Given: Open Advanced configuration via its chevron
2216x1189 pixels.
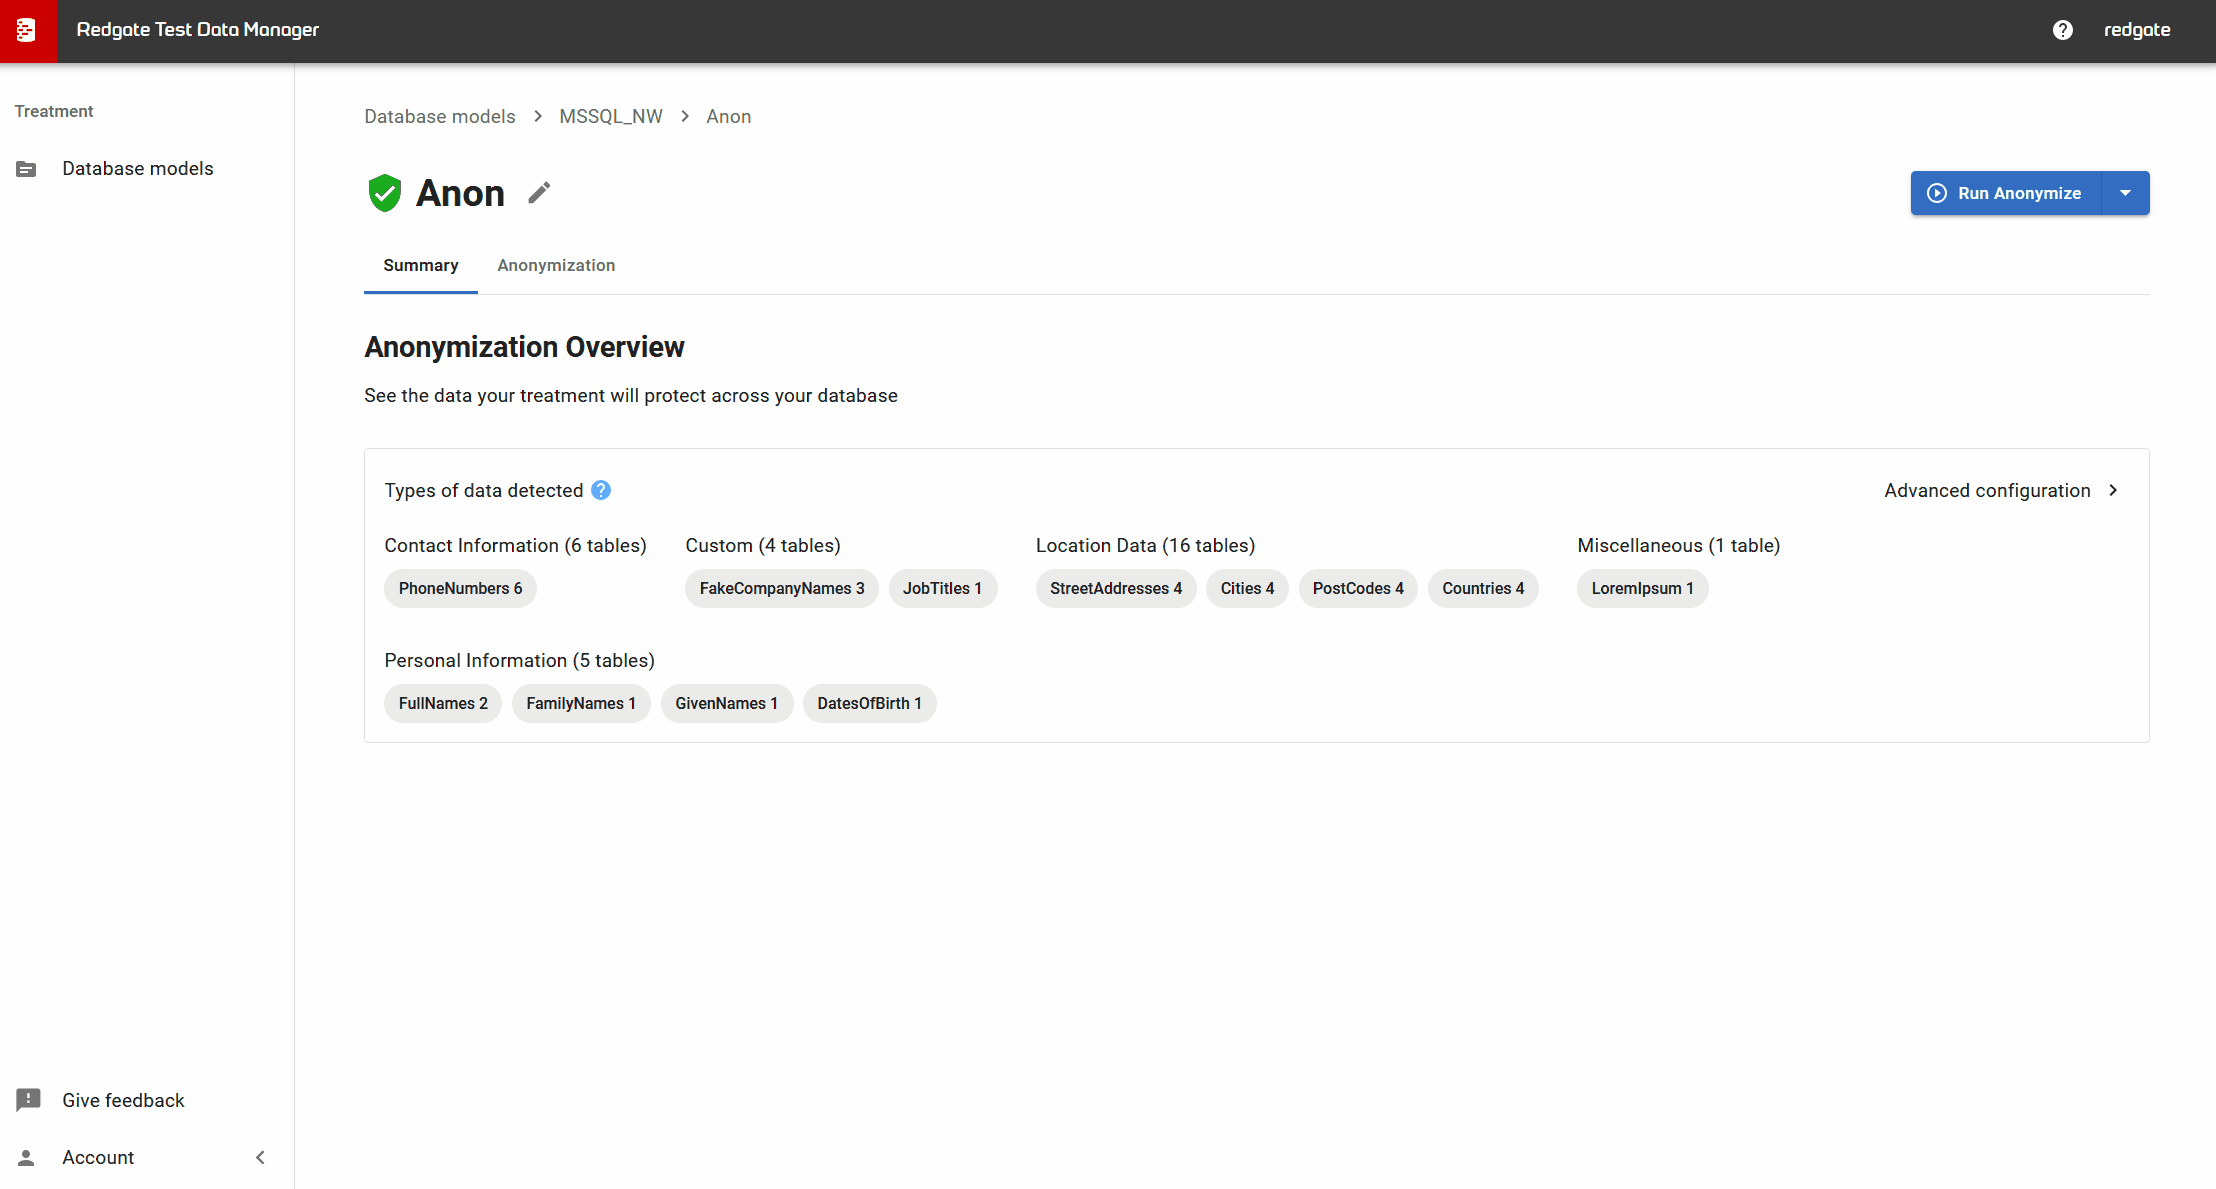Looking at the screenshot, I should (2114, 490).
